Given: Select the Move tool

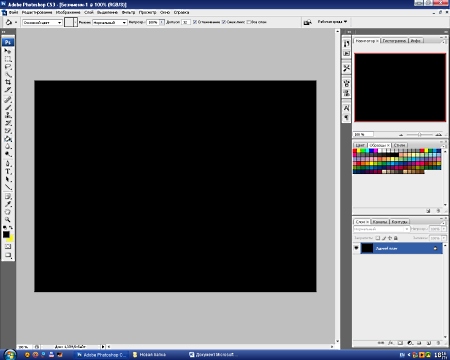Looking at the screenshot, I should pos(8,51).
